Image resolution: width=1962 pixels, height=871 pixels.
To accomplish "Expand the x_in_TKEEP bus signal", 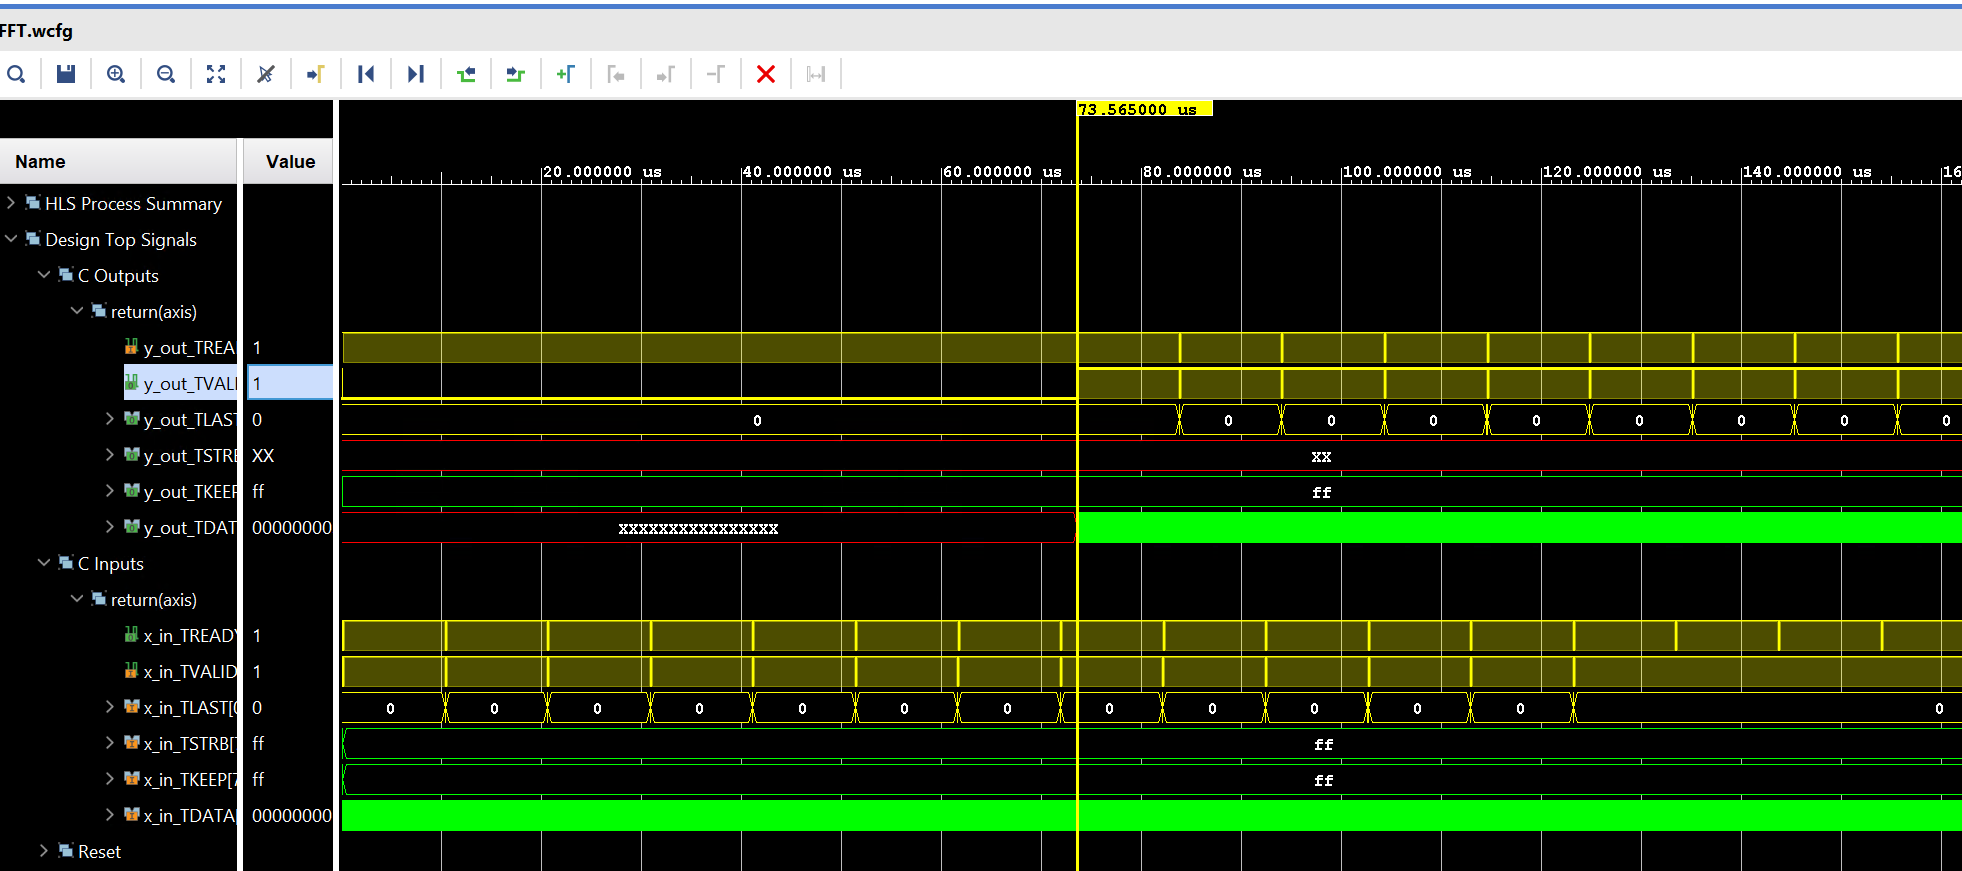I will (x=110, y=779).
